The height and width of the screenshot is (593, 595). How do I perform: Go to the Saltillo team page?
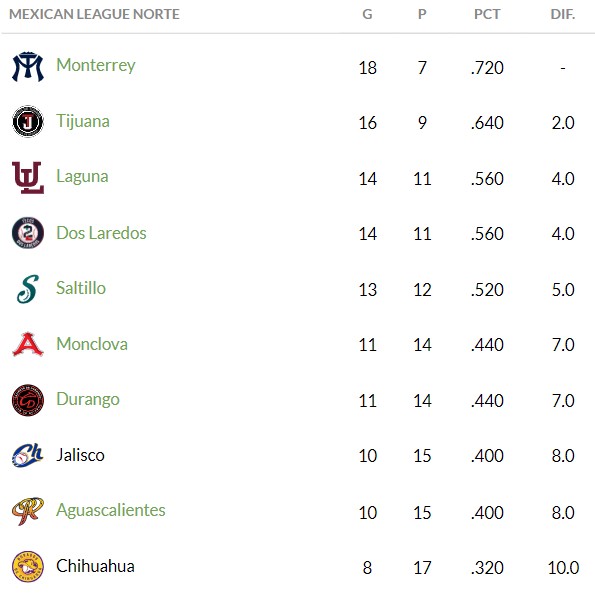[81, 288]
